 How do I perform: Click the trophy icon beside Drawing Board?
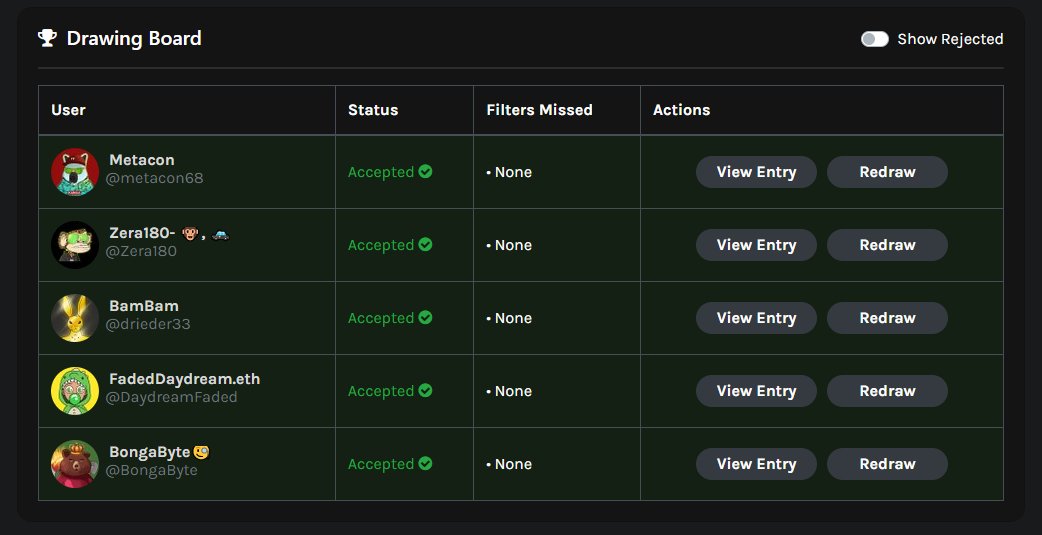click(47, 38)
